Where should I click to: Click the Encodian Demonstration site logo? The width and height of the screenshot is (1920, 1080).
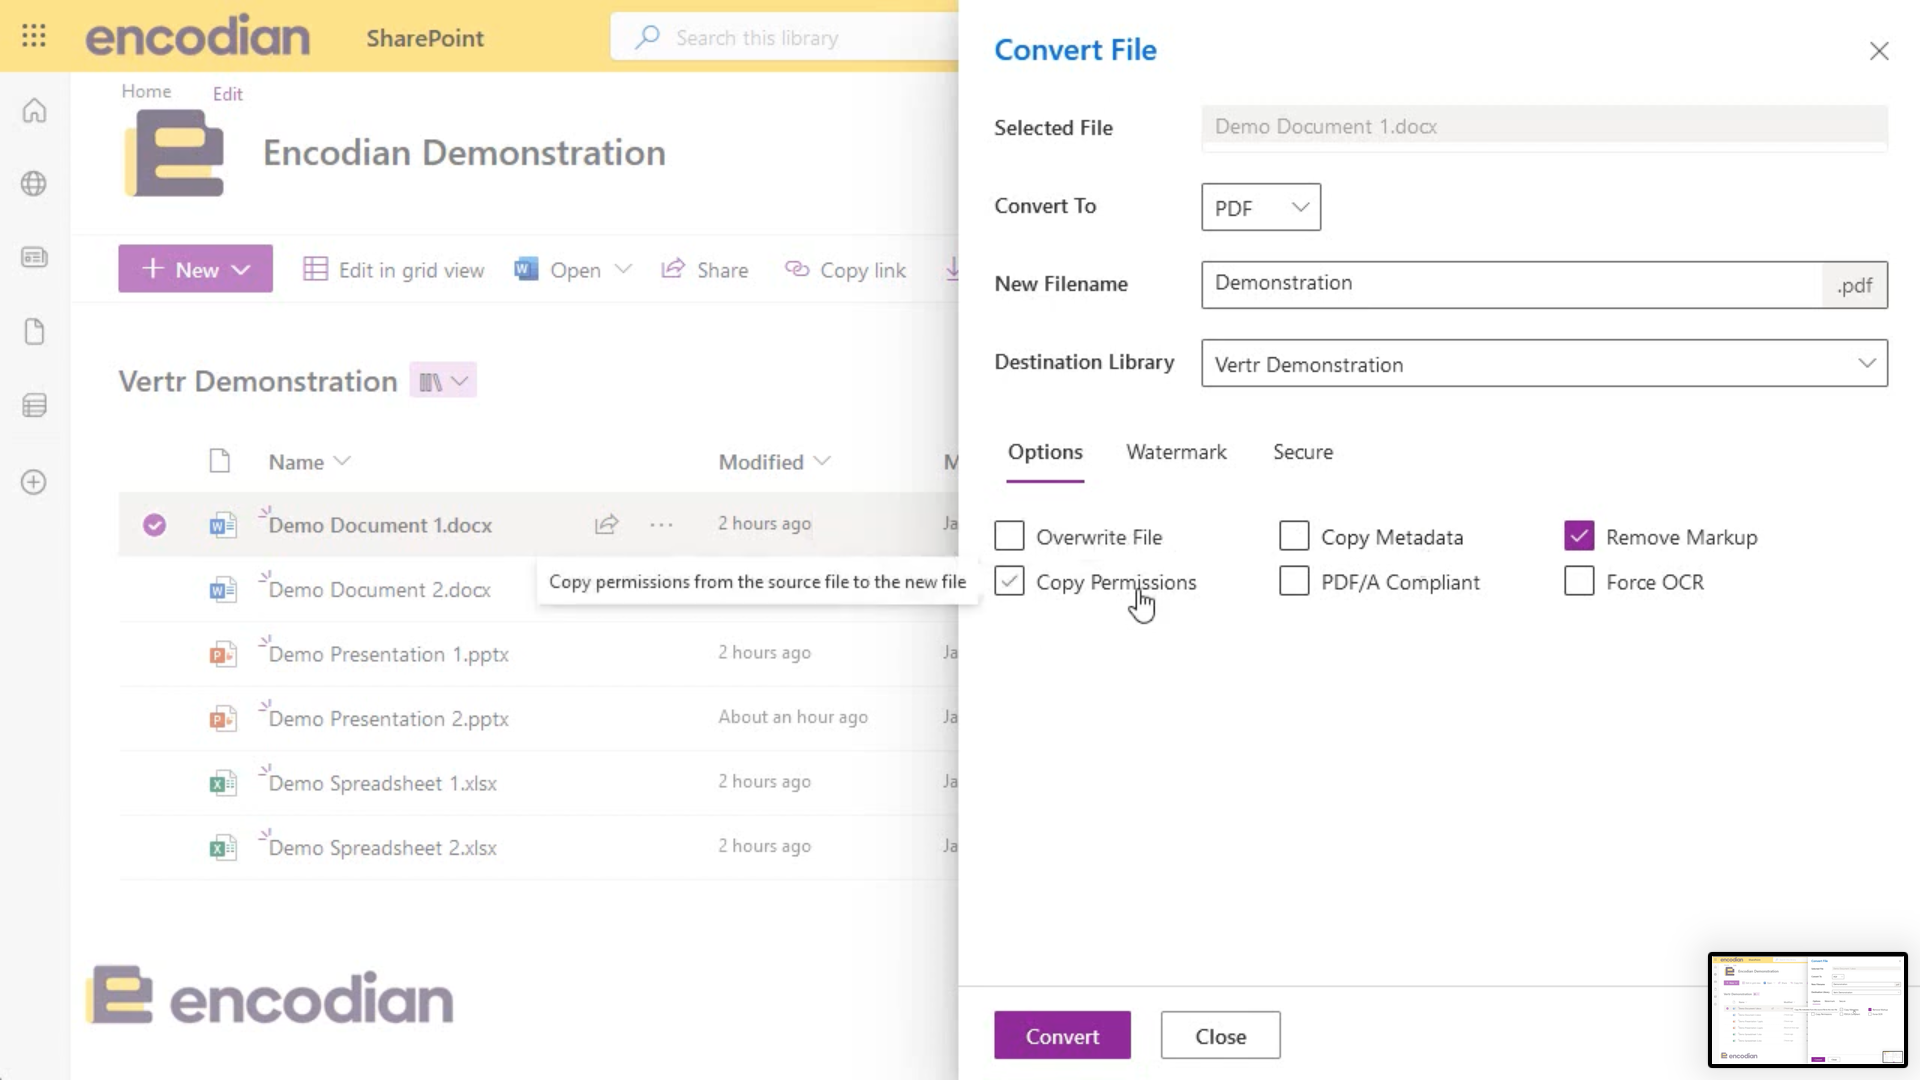175,152
